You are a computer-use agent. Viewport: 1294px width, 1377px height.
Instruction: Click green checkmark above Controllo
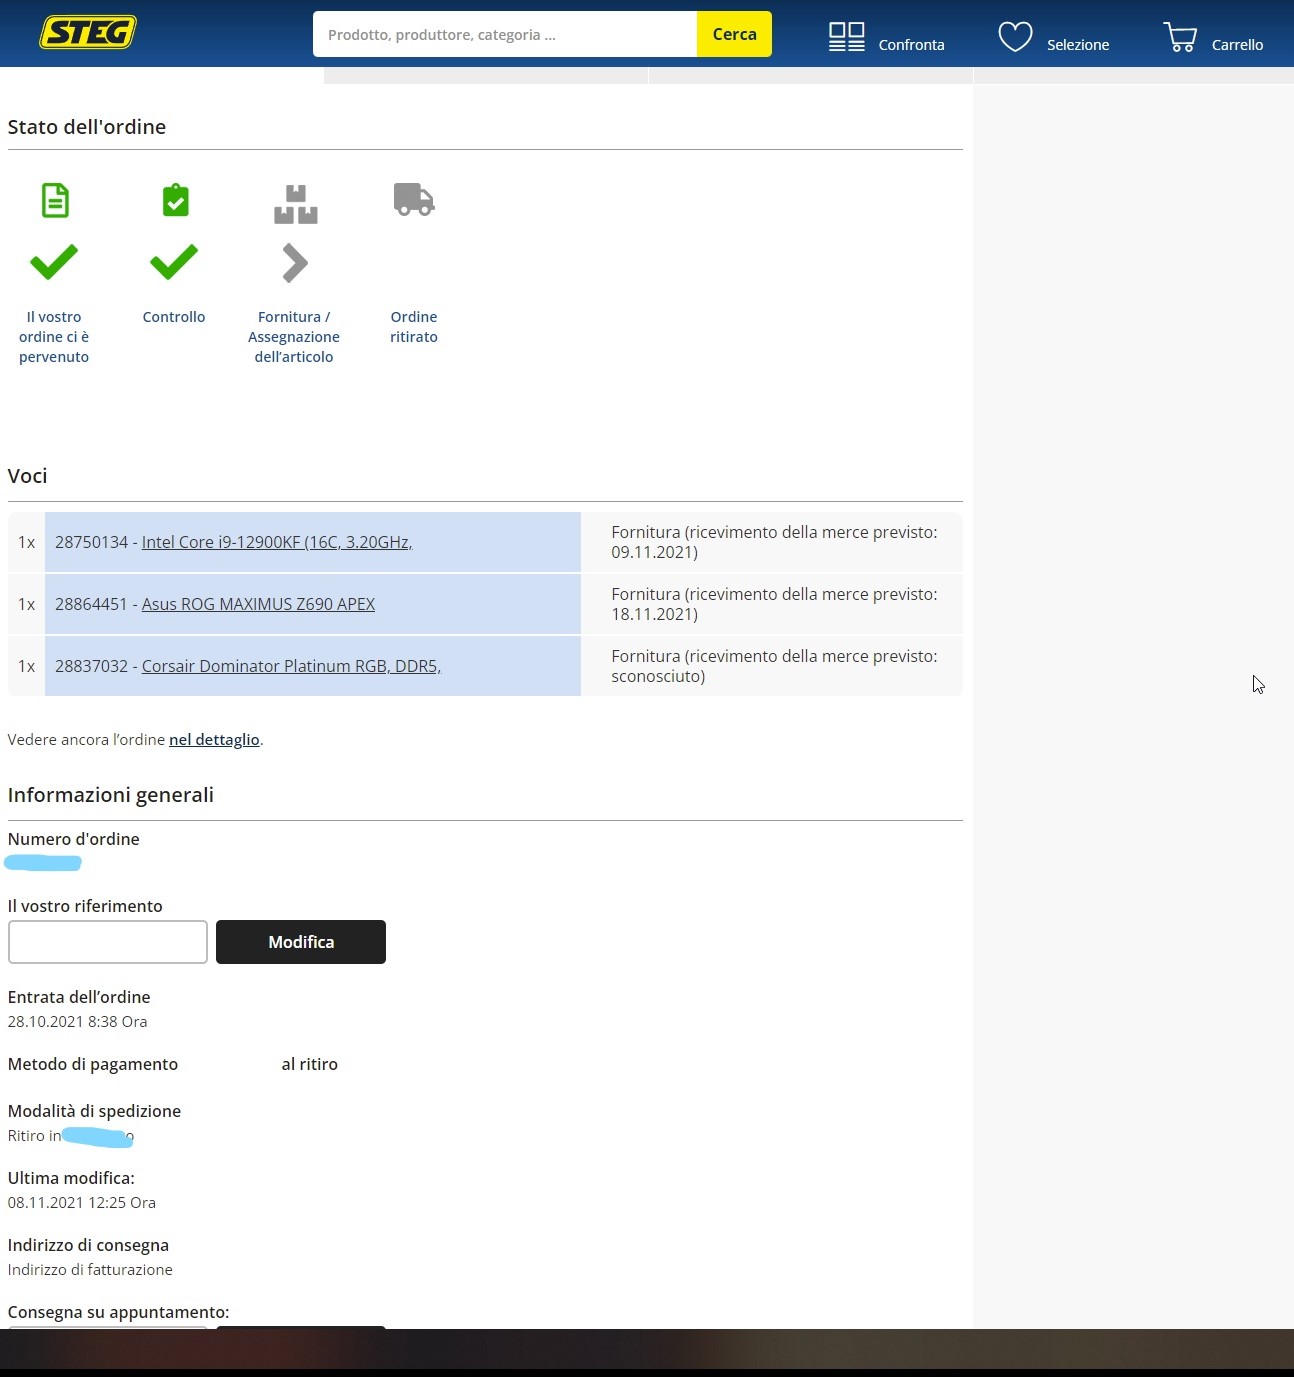coord(174,261)
